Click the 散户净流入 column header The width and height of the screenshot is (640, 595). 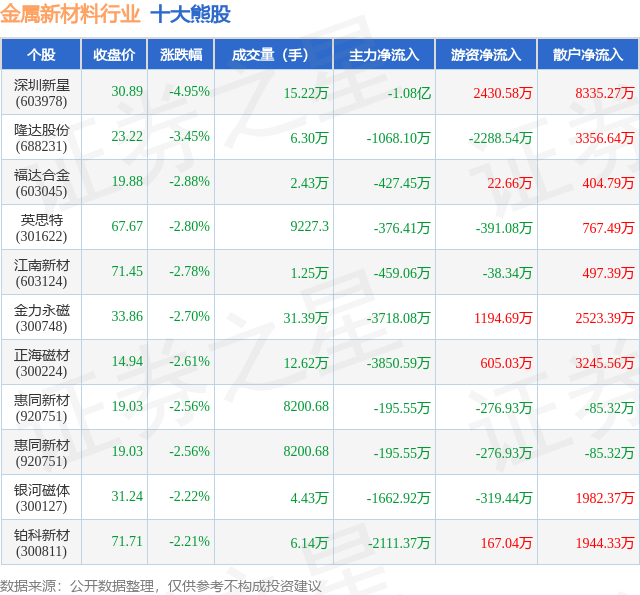click(x=588, y=54)
